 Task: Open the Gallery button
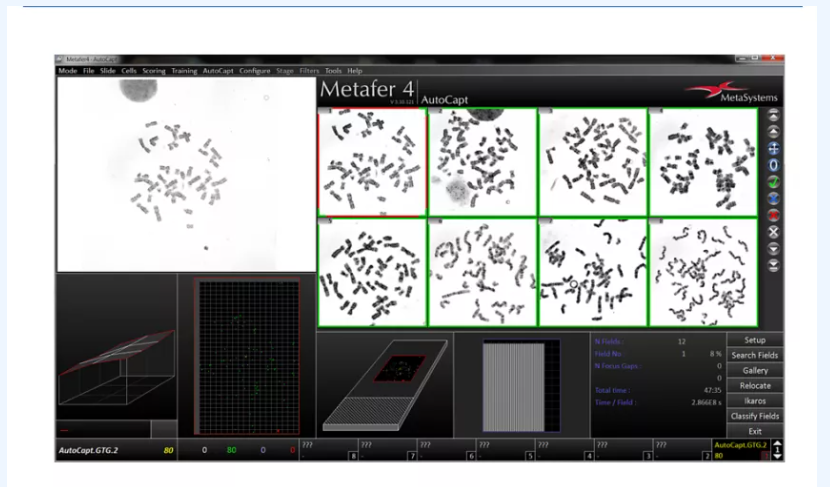(x=755, y=371)
